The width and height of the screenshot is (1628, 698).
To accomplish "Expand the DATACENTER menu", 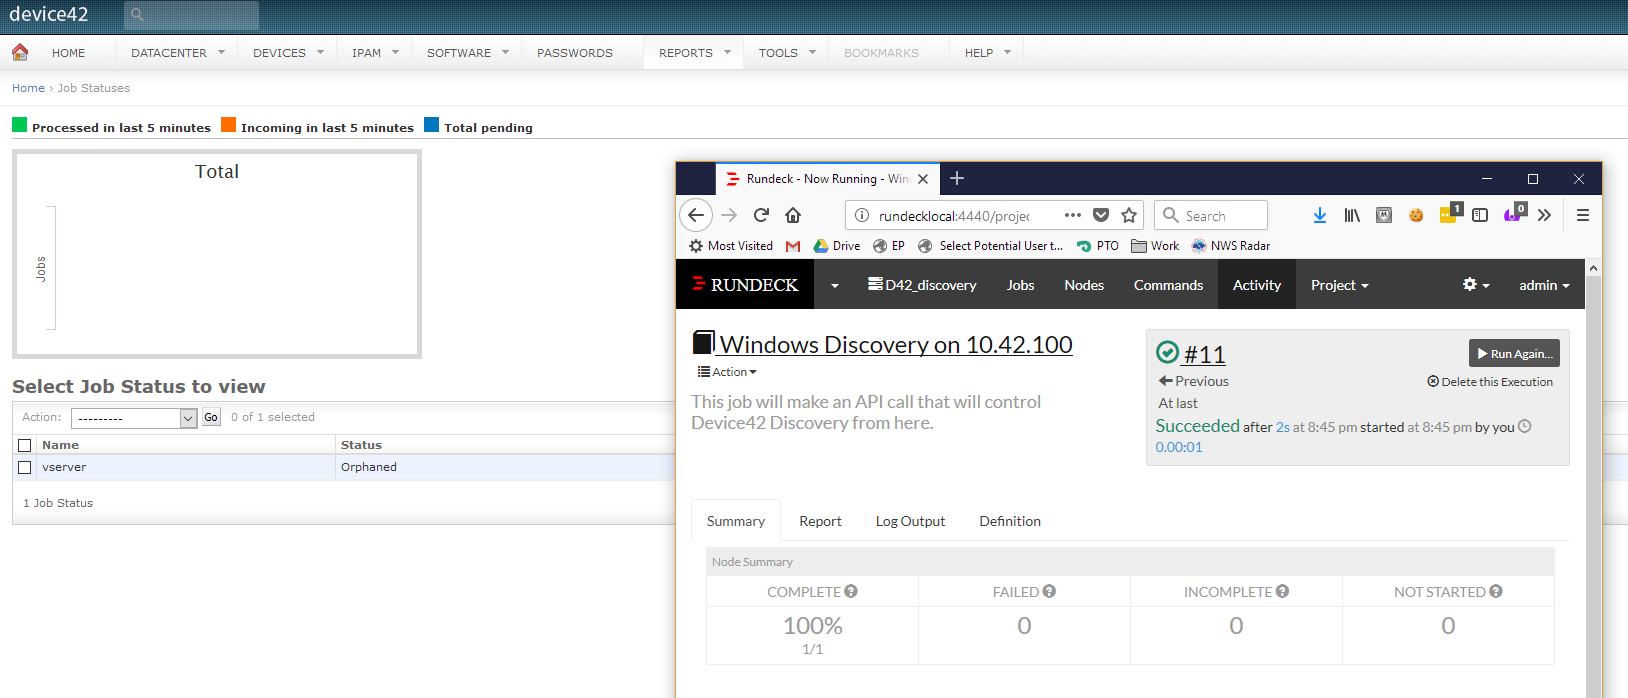I will [x=177, y=53].
